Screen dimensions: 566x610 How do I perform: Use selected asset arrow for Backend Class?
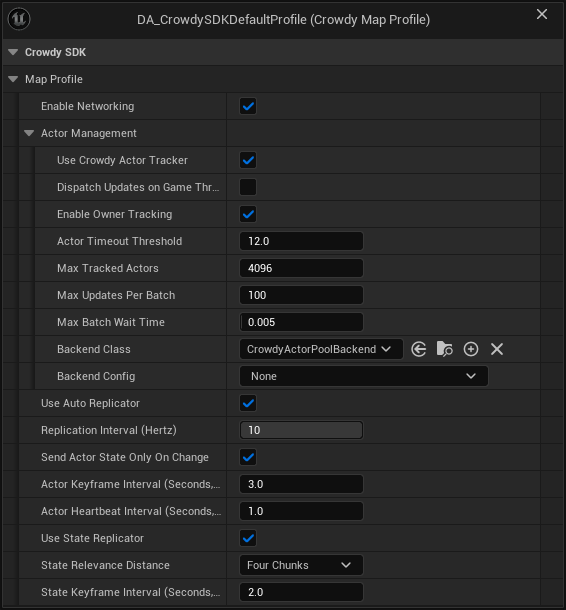pyautogui.click(x=419, y=349)
